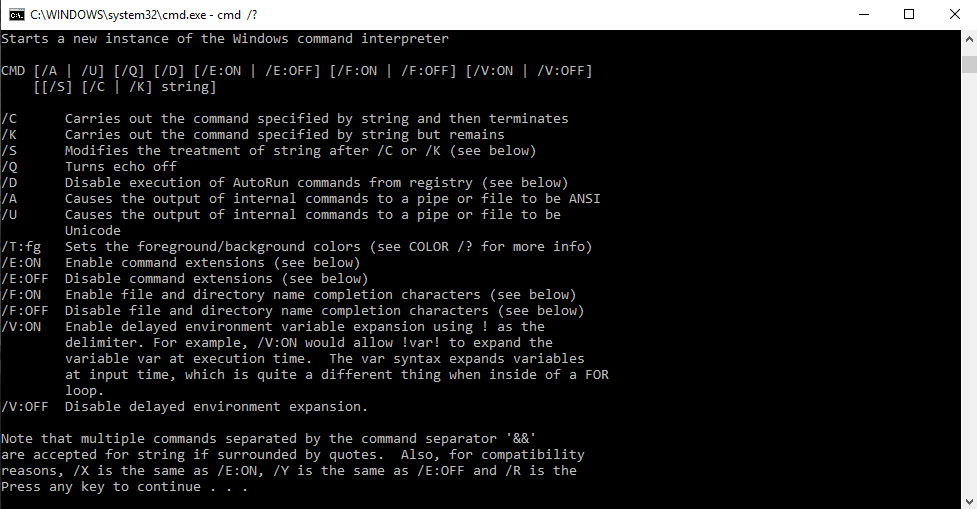
Task: Click the '/V:OFF' option label
Action: click(25, 406)
